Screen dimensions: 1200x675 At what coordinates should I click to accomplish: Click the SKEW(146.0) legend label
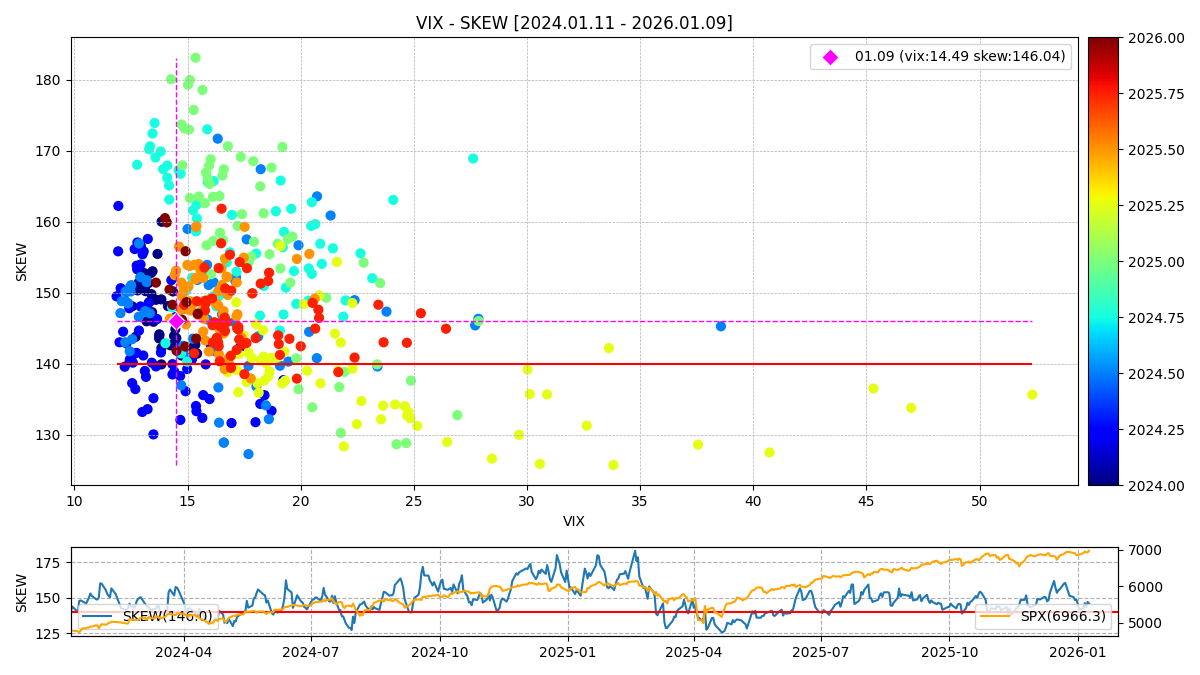point(167,616)
